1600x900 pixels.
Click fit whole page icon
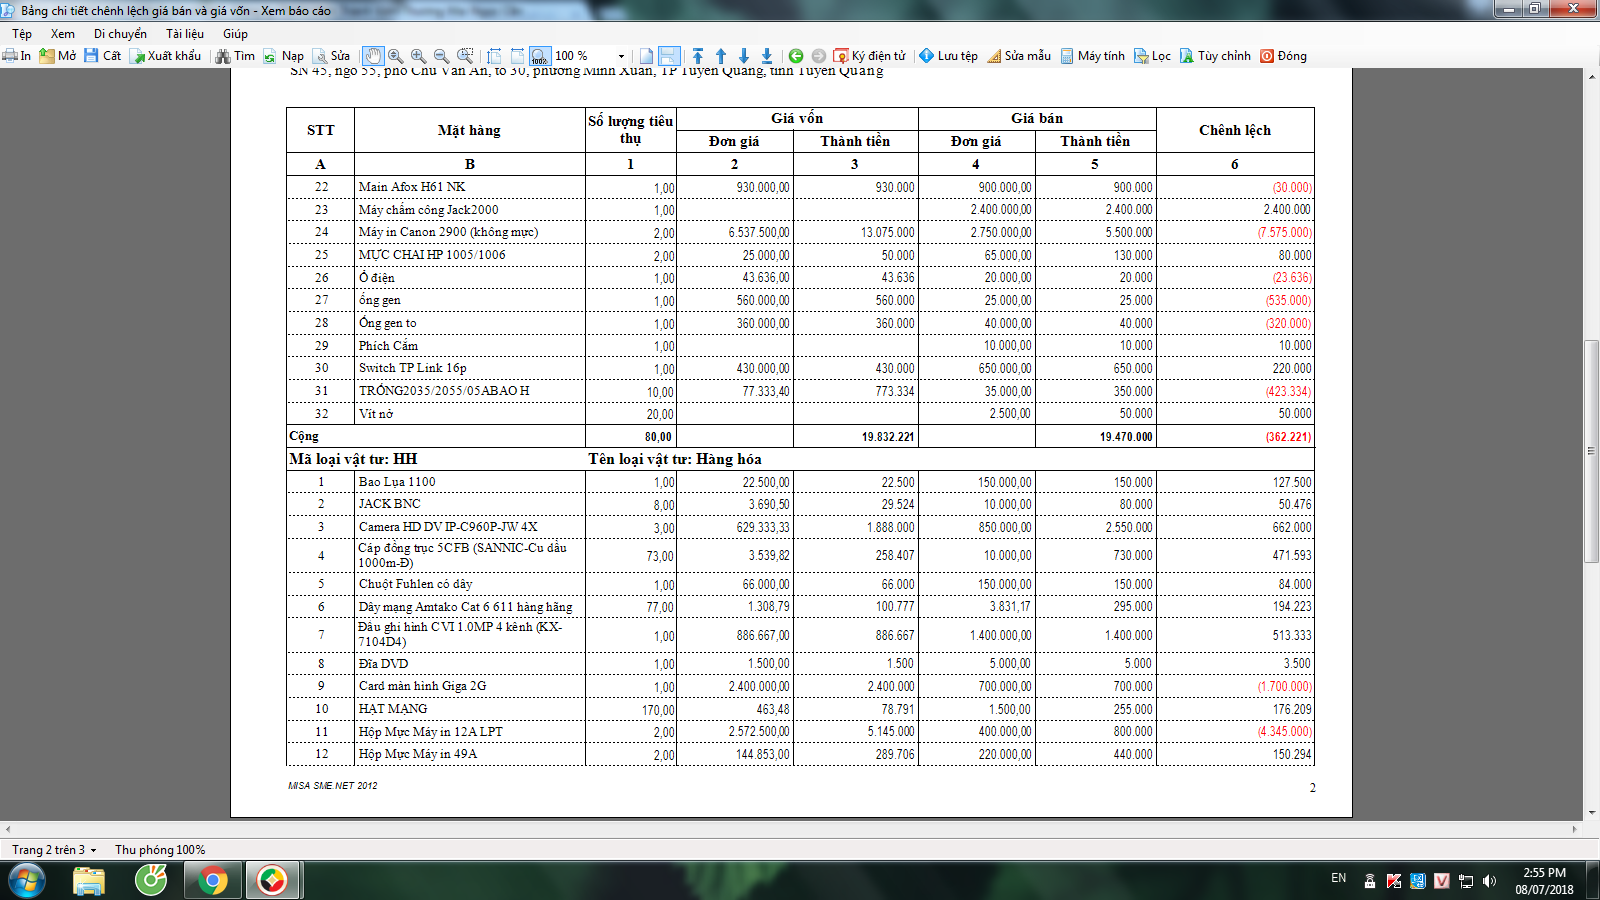[517, 56]
